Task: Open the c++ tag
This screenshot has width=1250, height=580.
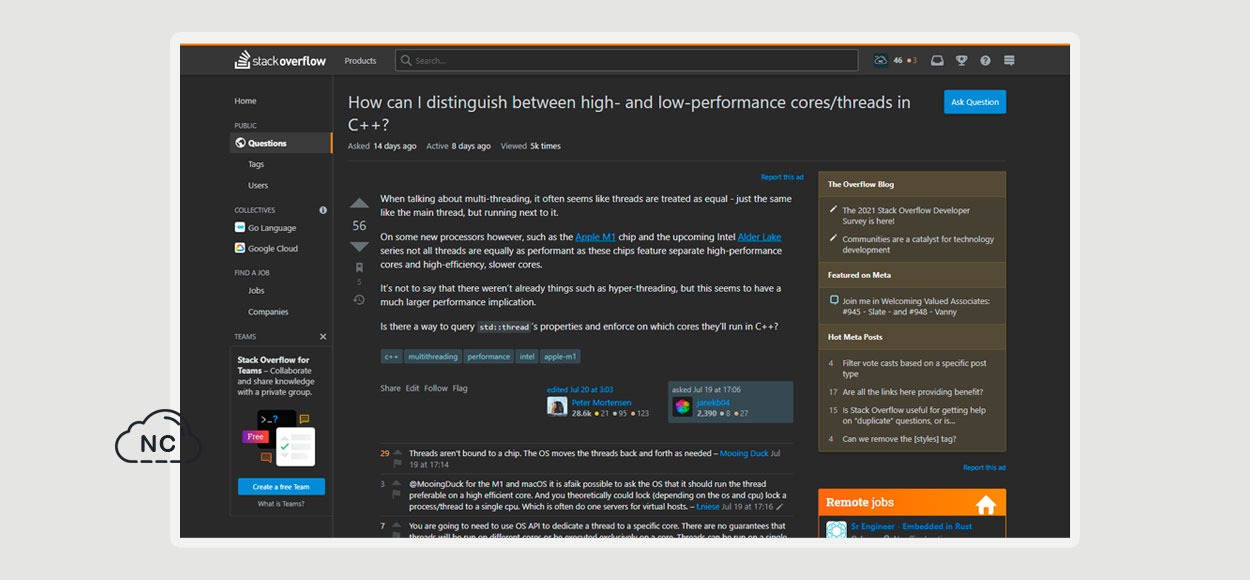Action: pos(391,356)
